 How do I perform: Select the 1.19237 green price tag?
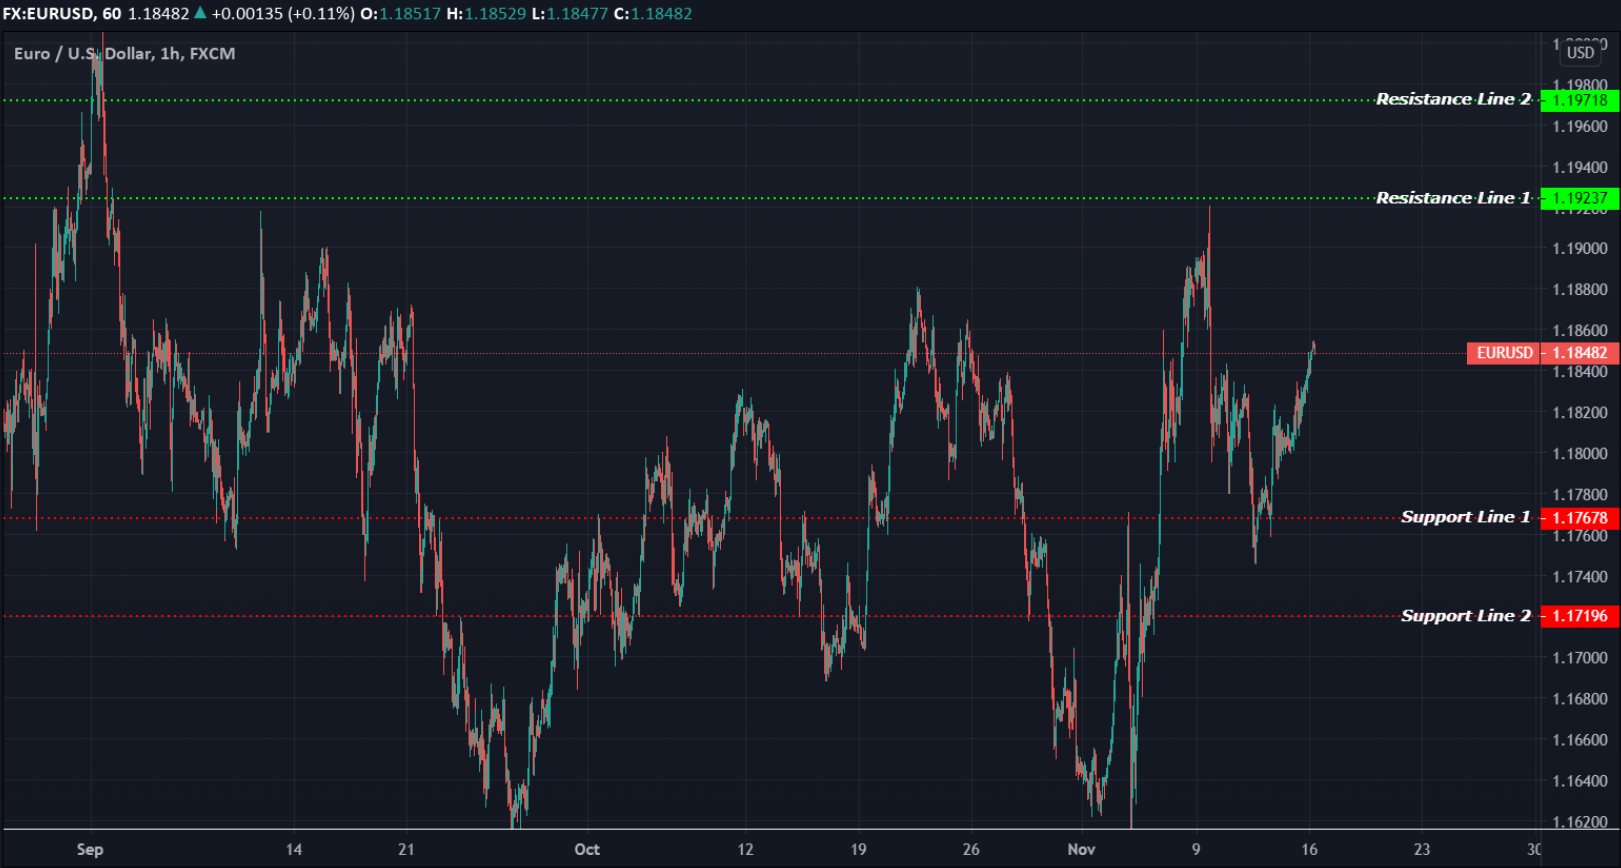pyautogui.click(x=1580, y=198)
